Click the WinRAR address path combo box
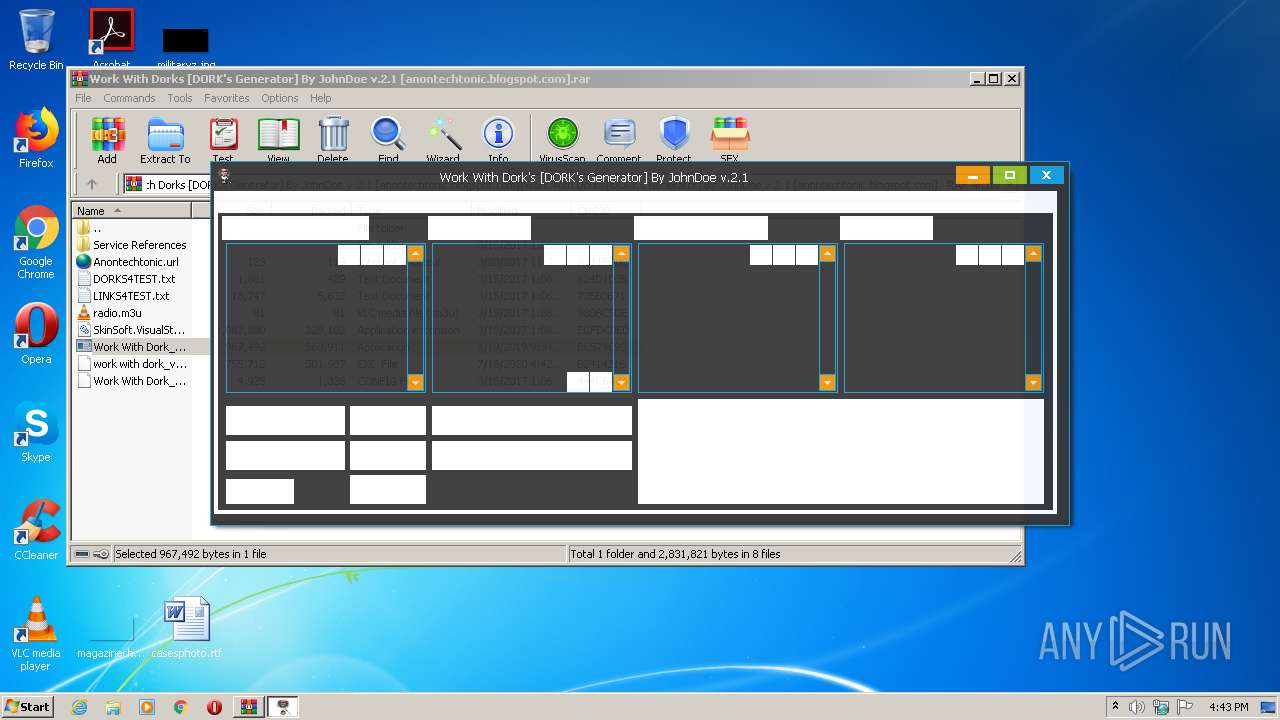This screenshot has width=1280, height=720. [x=167, y=184]
